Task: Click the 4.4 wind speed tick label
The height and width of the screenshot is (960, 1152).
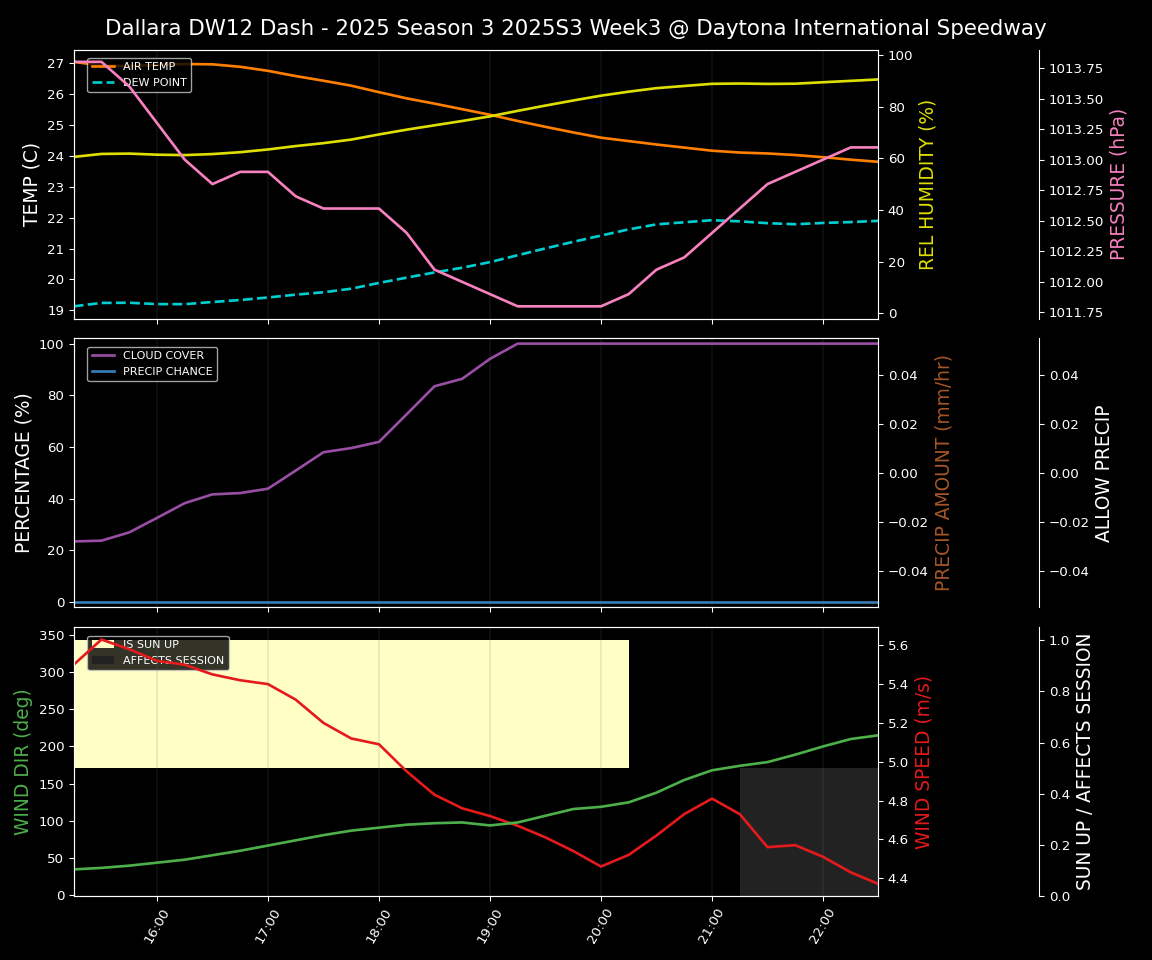Action: point(898,878)
